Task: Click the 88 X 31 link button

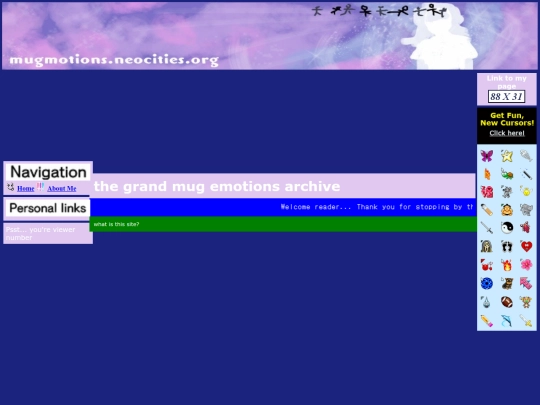Action: click(506, 96)
